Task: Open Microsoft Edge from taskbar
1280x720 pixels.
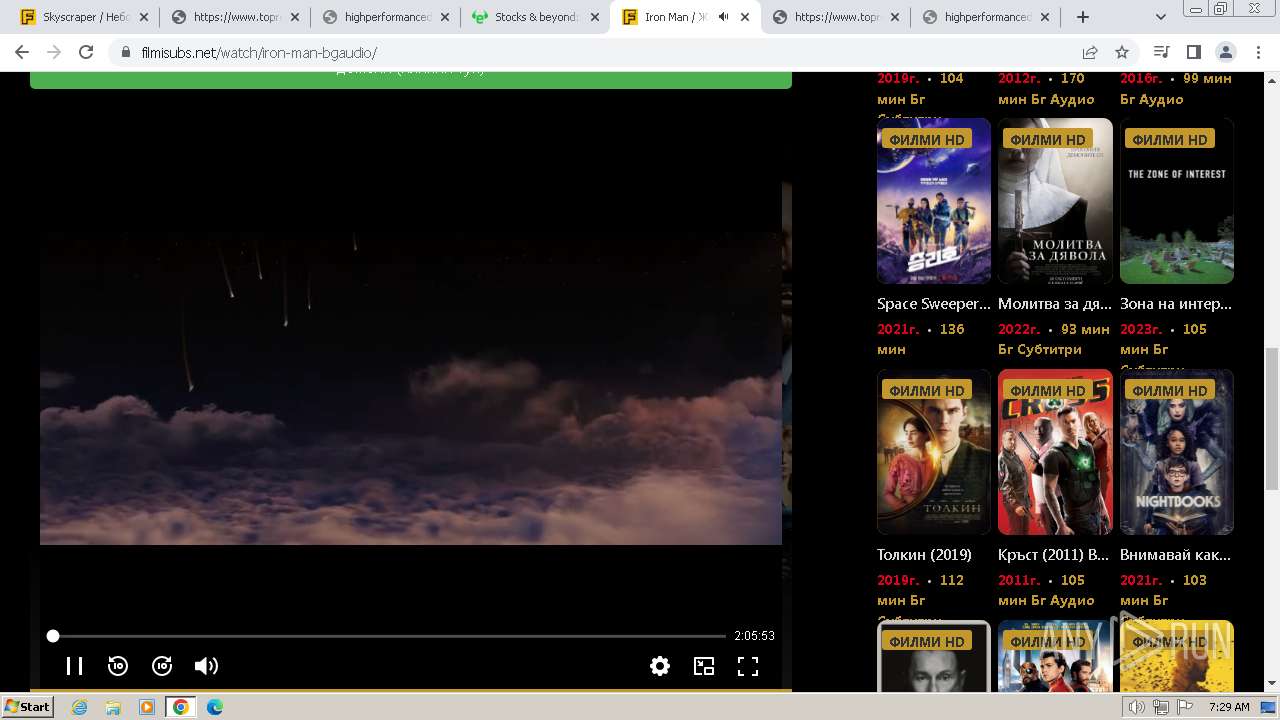Action: pos(215,707)
